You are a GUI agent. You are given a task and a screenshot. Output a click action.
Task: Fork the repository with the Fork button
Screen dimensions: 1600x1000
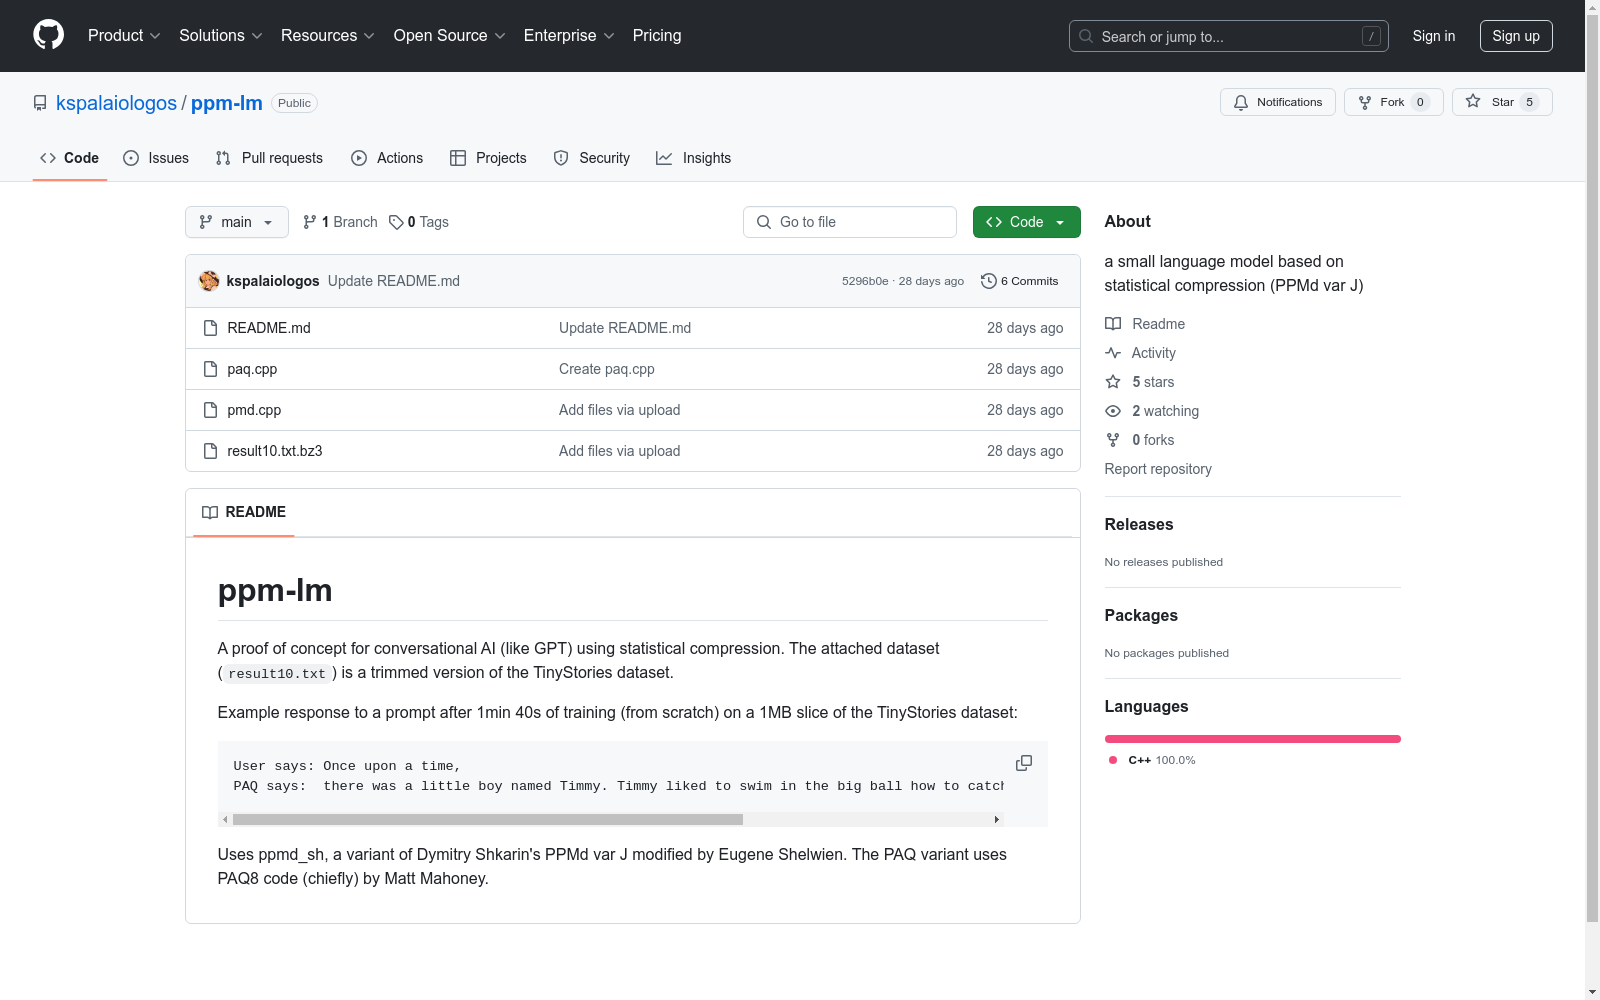1394,102
